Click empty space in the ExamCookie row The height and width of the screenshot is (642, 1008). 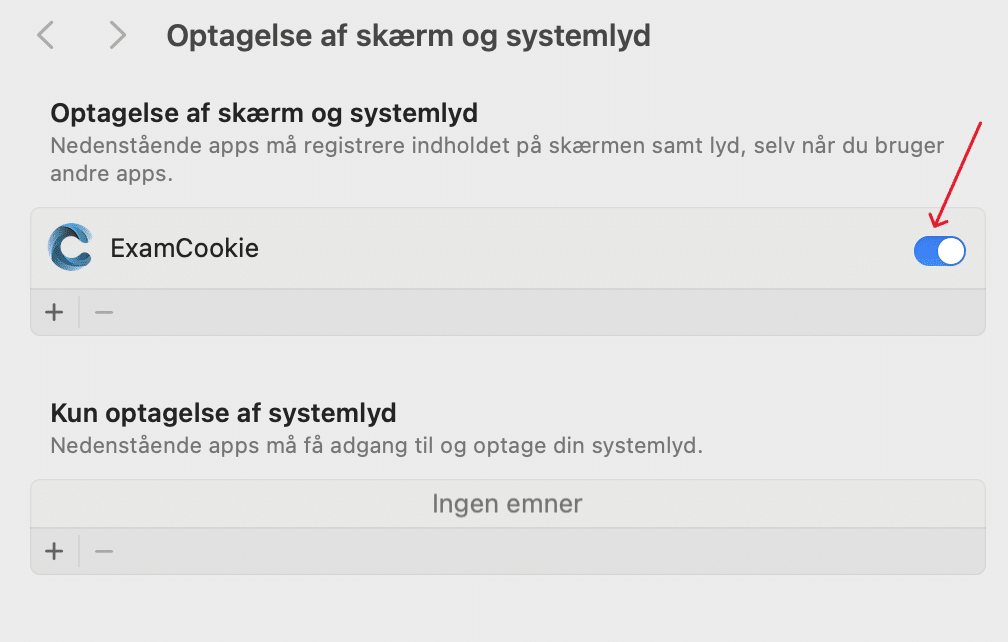(x=580, y=249)
